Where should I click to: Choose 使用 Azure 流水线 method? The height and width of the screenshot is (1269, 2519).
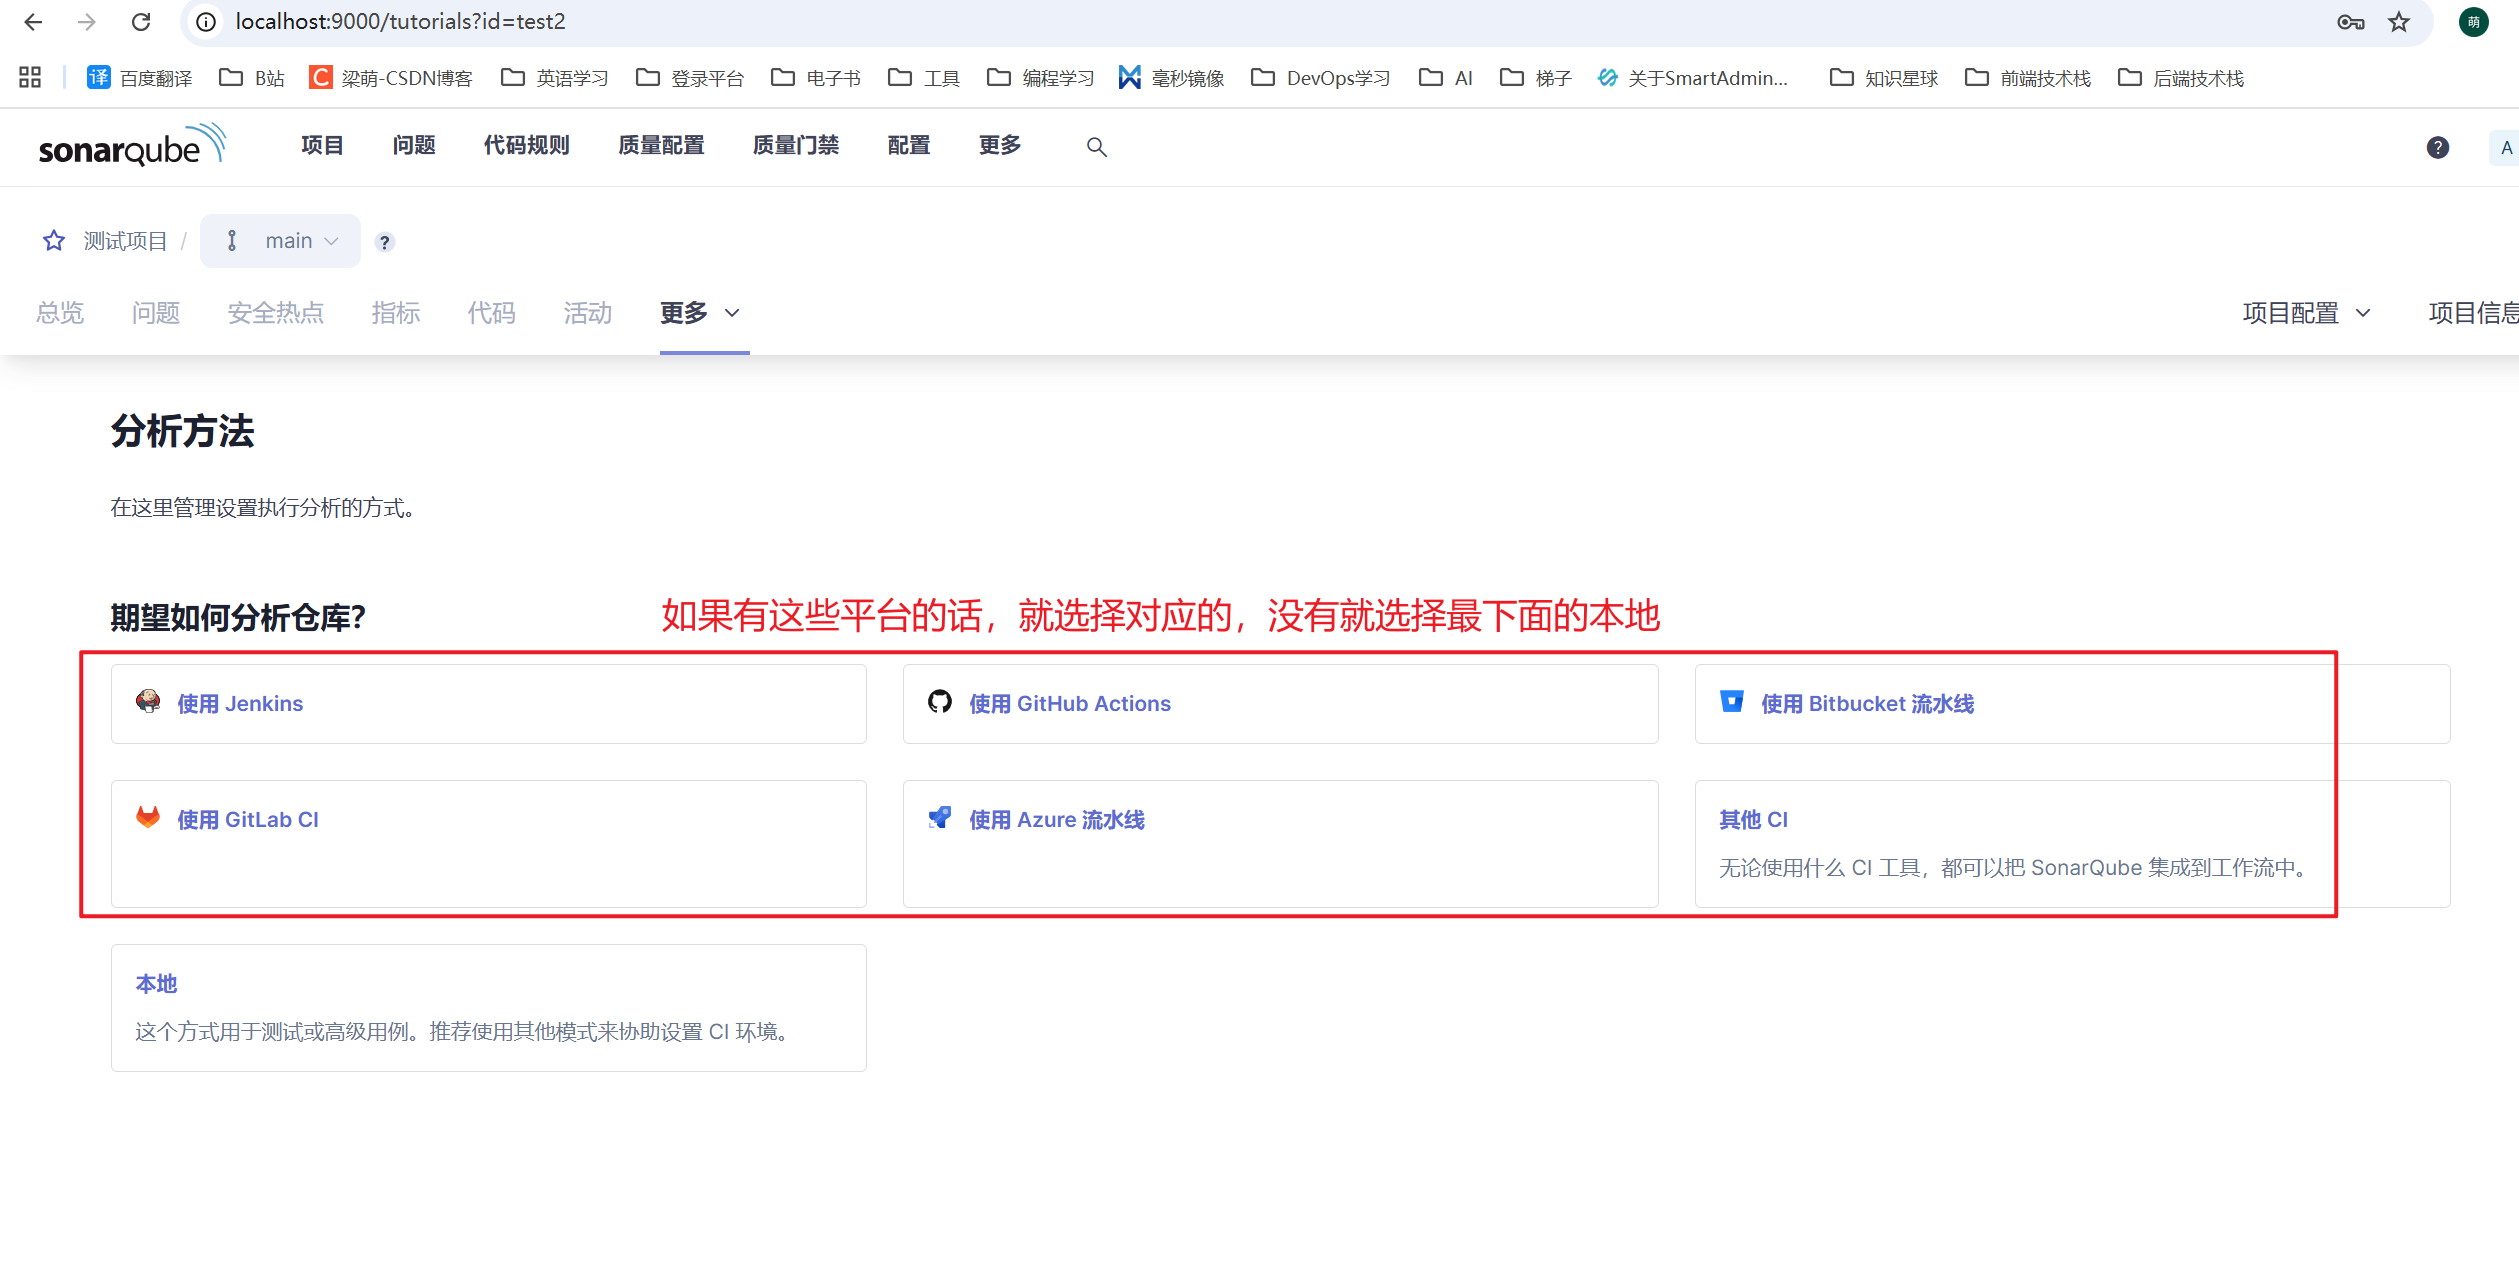pyautogui.click(x=1280, y=844)
